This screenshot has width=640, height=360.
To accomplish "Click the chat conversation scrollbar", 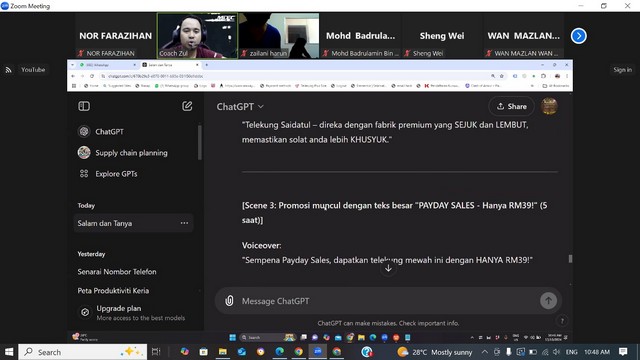I will click(570, 259).
